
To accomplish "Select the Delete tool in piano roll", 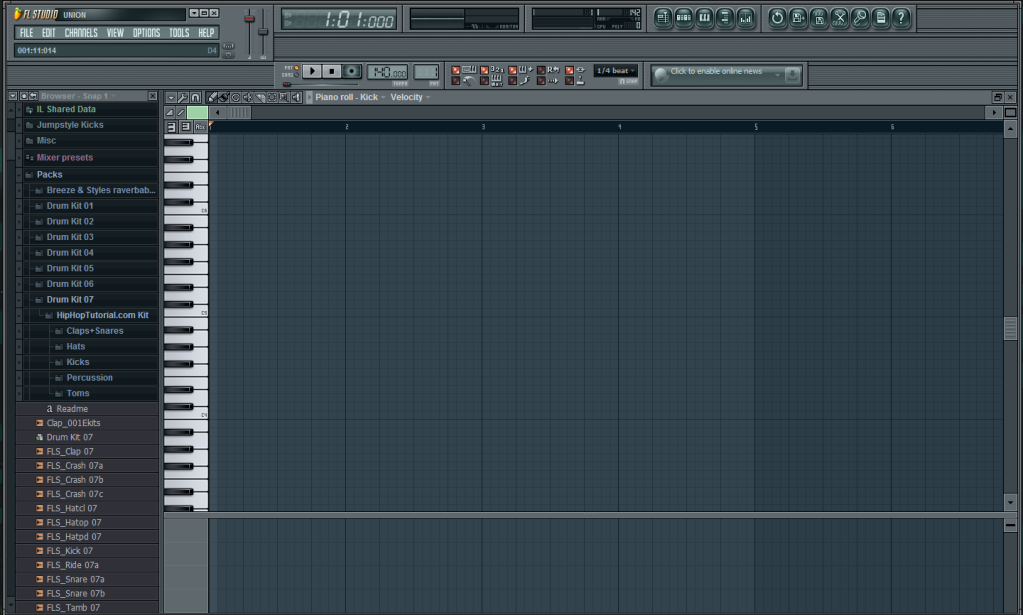I will (236, 97).
